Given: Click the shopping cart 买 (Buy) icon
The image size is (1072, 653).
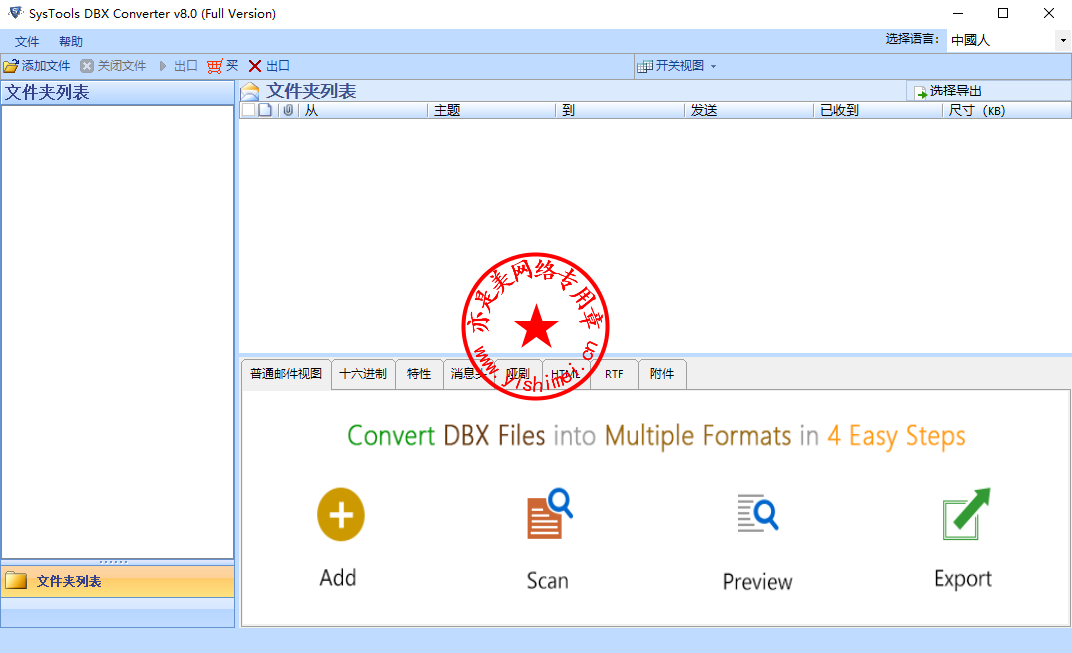Looking at the screenshot, I should (214, 66).
